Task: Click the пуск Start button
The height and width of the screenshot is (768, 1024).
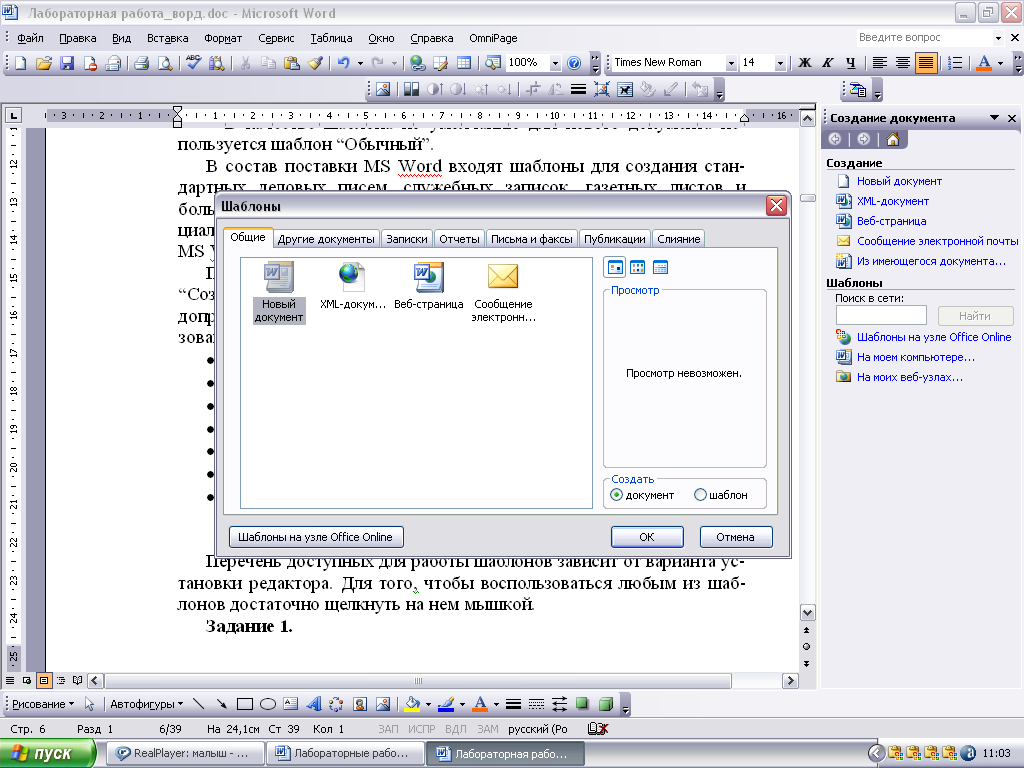Action: 47,753
